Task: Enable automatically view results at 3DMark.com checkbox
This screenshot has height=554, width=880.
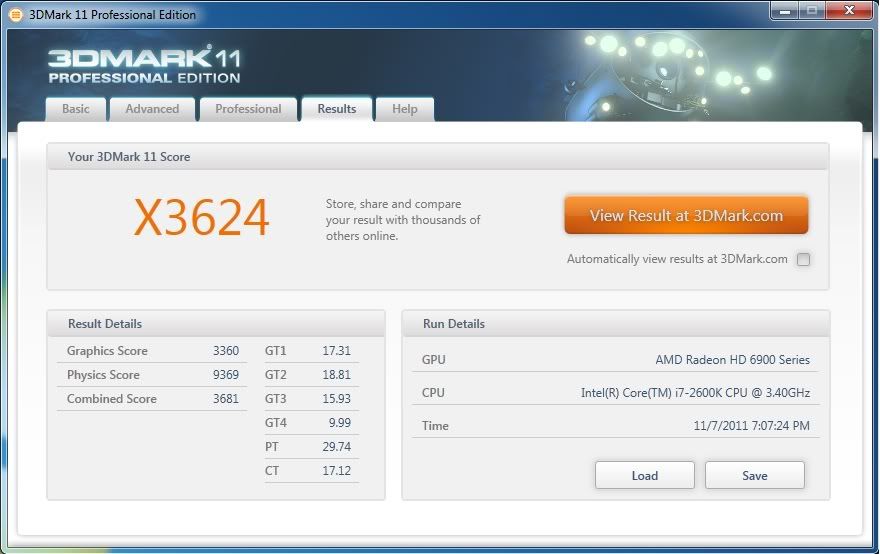Action: (803, 259)
